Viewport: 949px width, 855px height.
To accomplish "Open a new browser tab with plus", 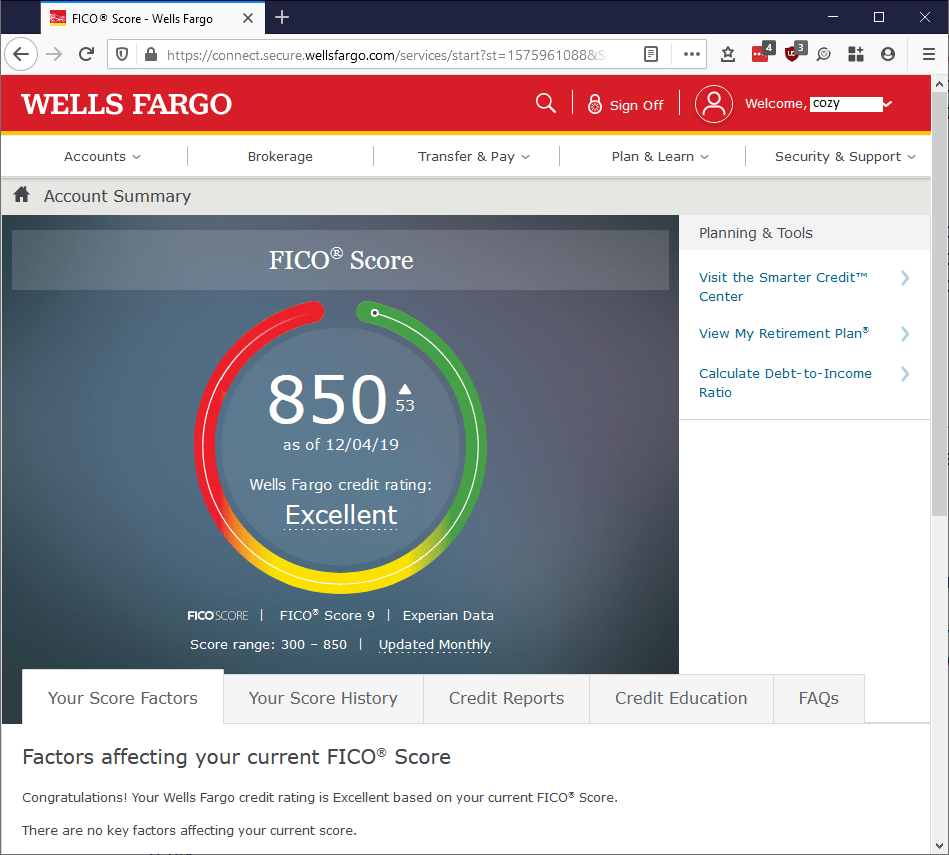I will pyautogui.click(x=282, y=18).
